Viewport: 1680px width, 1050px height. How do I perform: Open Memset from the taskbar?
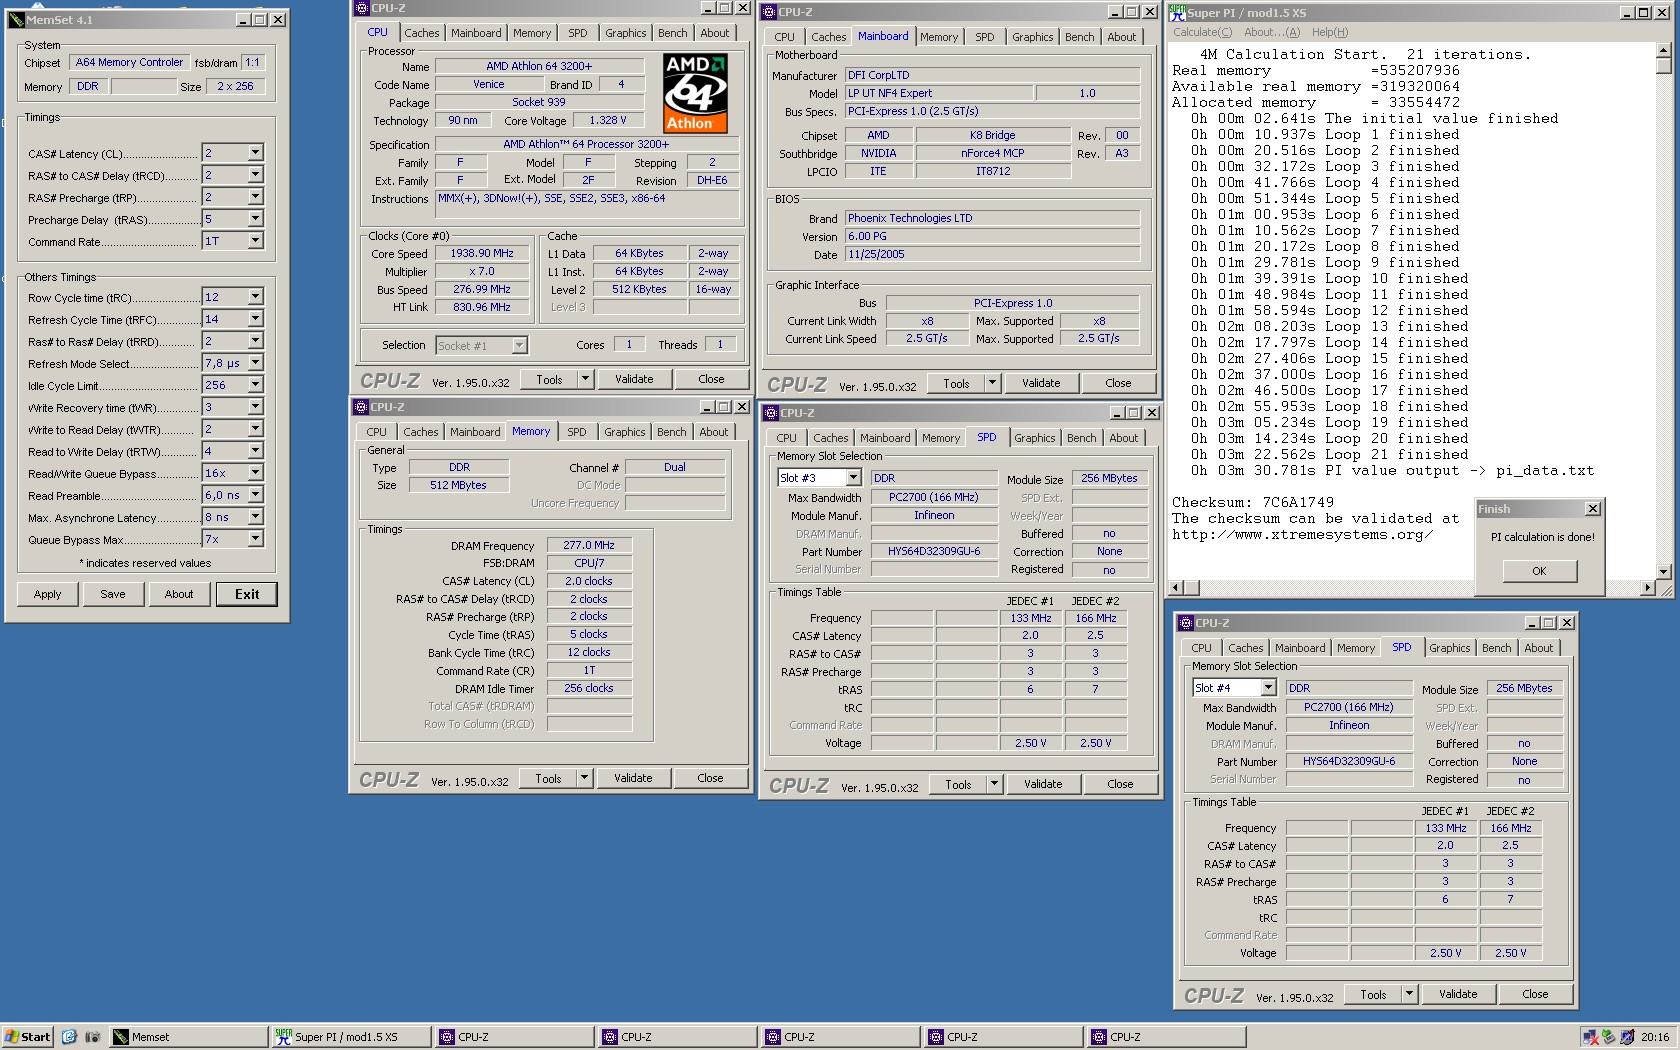coord(187,1037)
